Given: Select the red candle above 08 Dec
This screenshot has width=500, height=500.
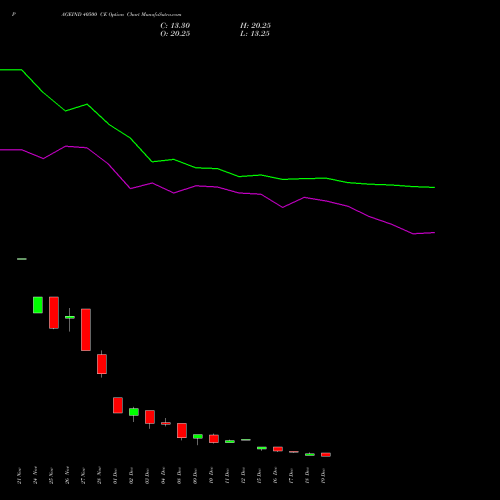Looking at the screenshot, I should (x=182, y=431).
